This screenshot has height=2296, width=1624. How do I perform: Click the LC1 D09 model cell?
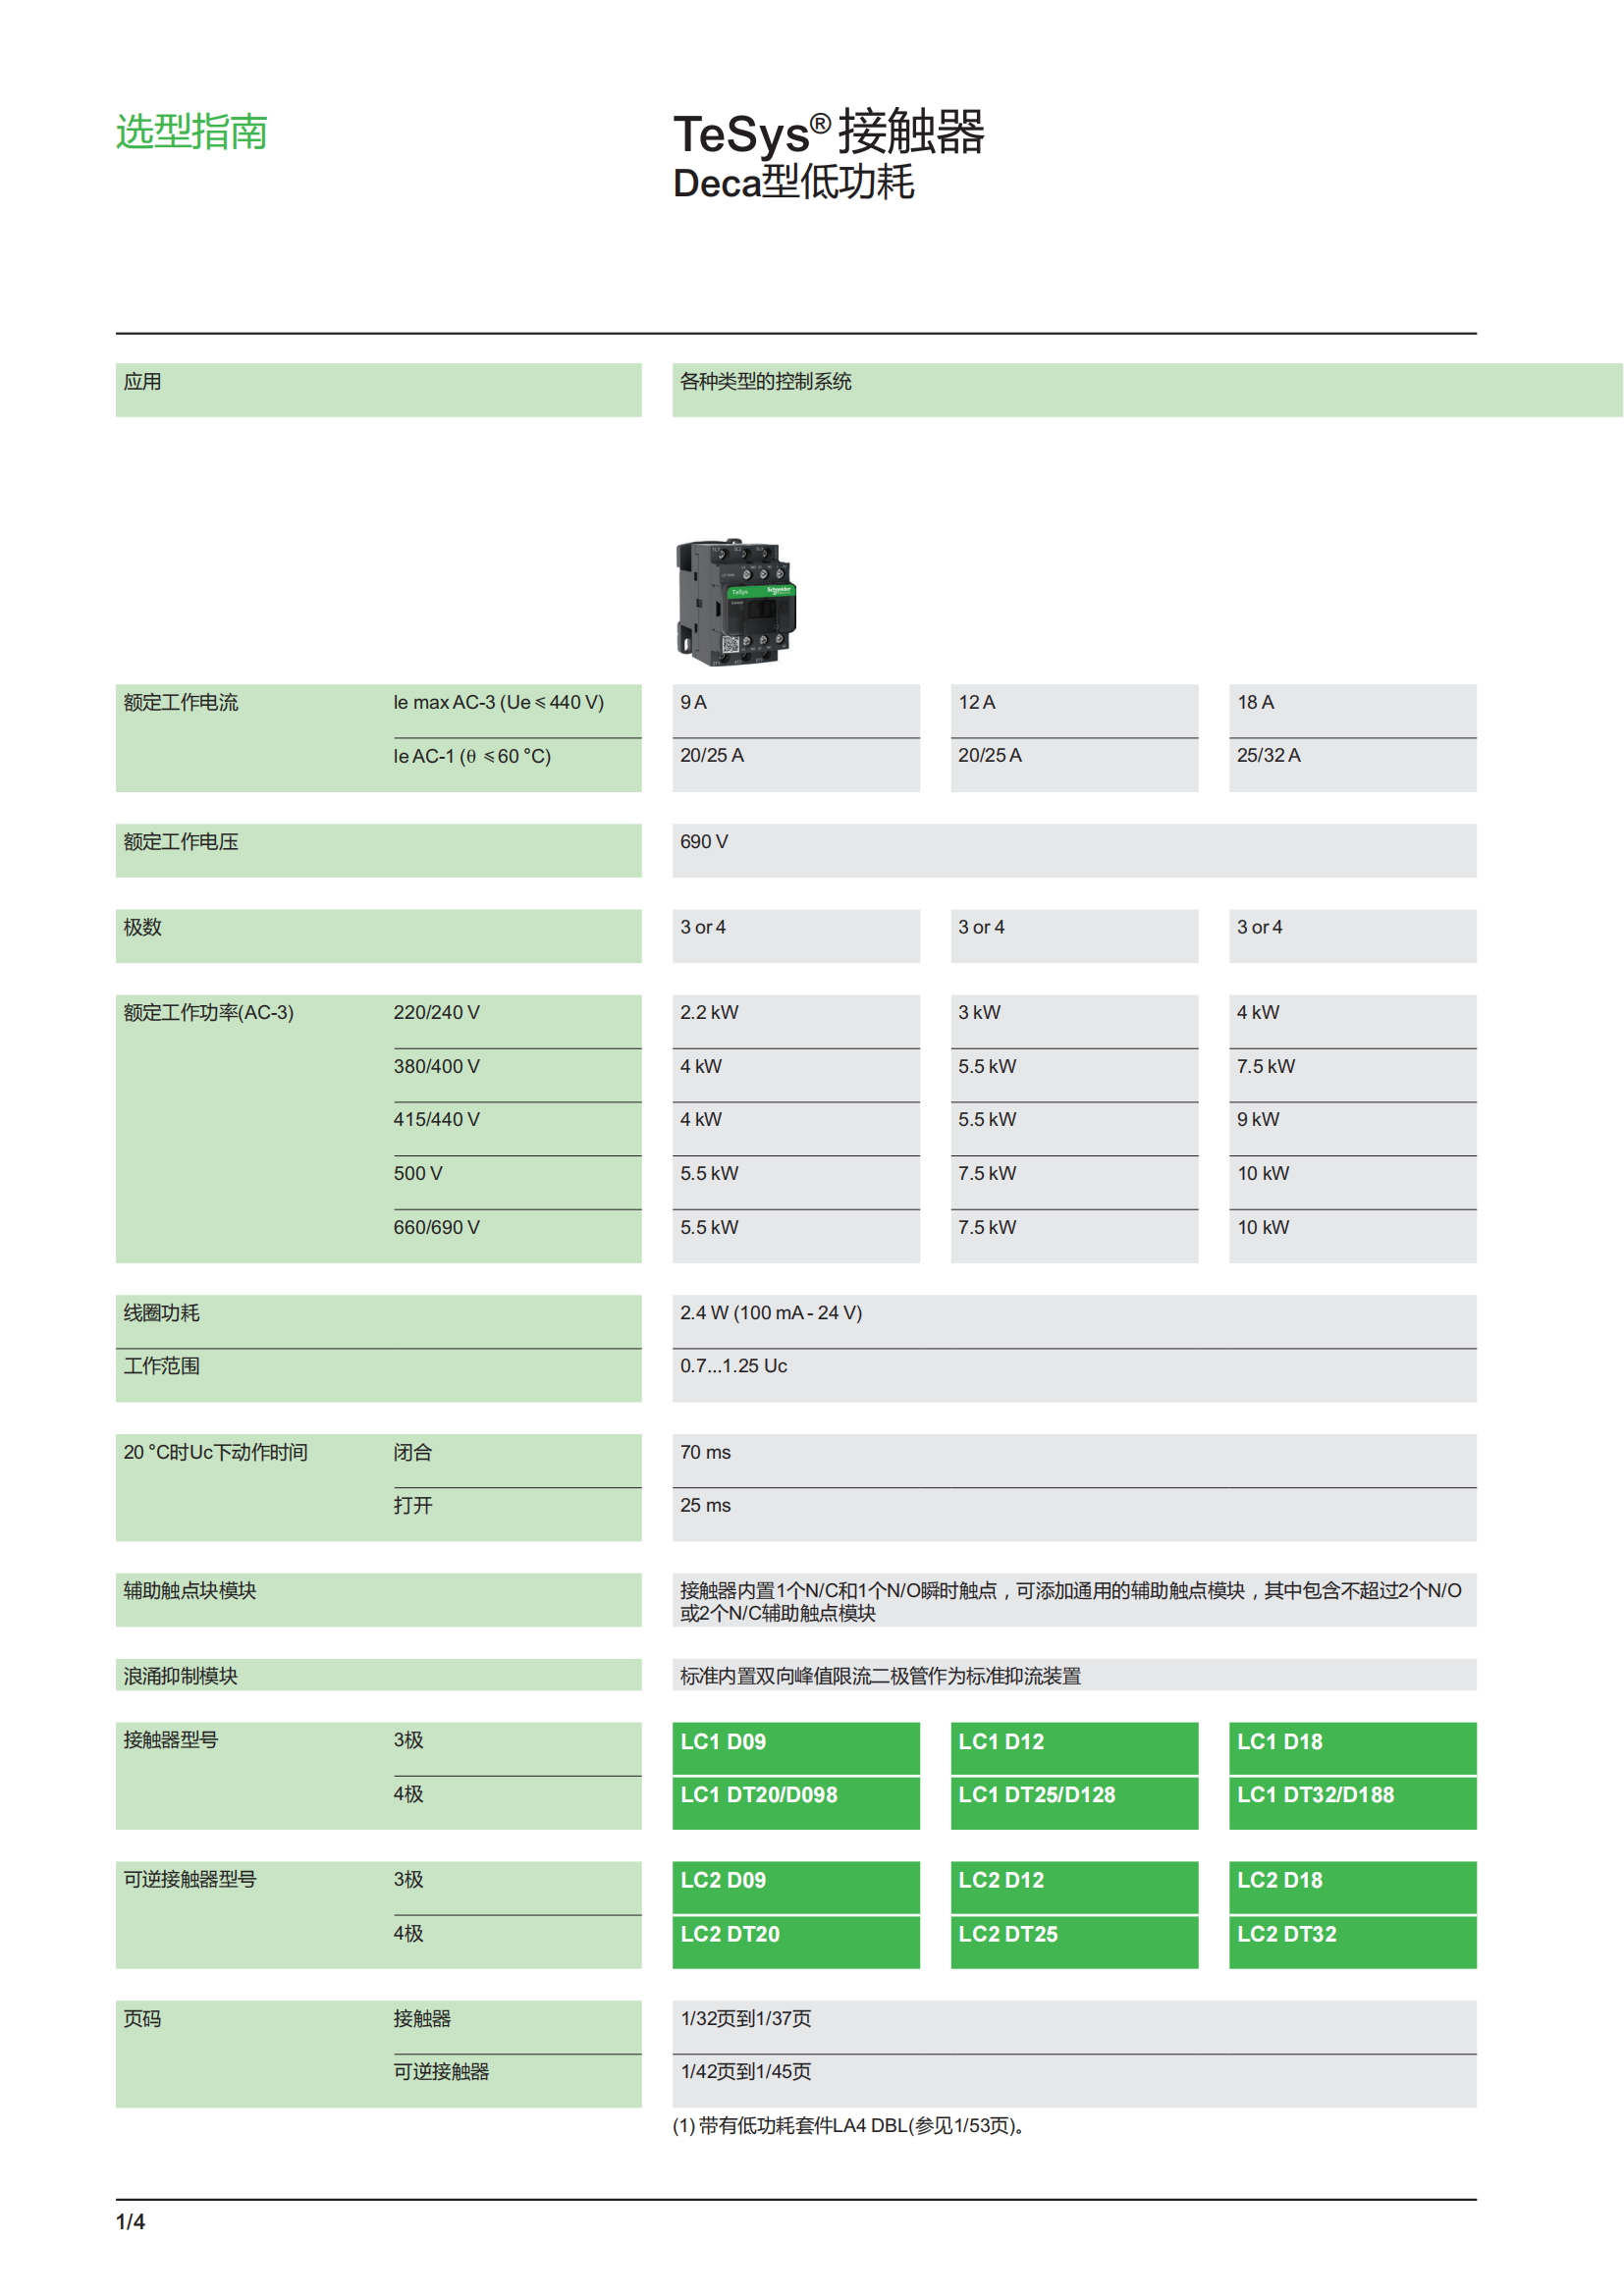(x=796, y=1748)
